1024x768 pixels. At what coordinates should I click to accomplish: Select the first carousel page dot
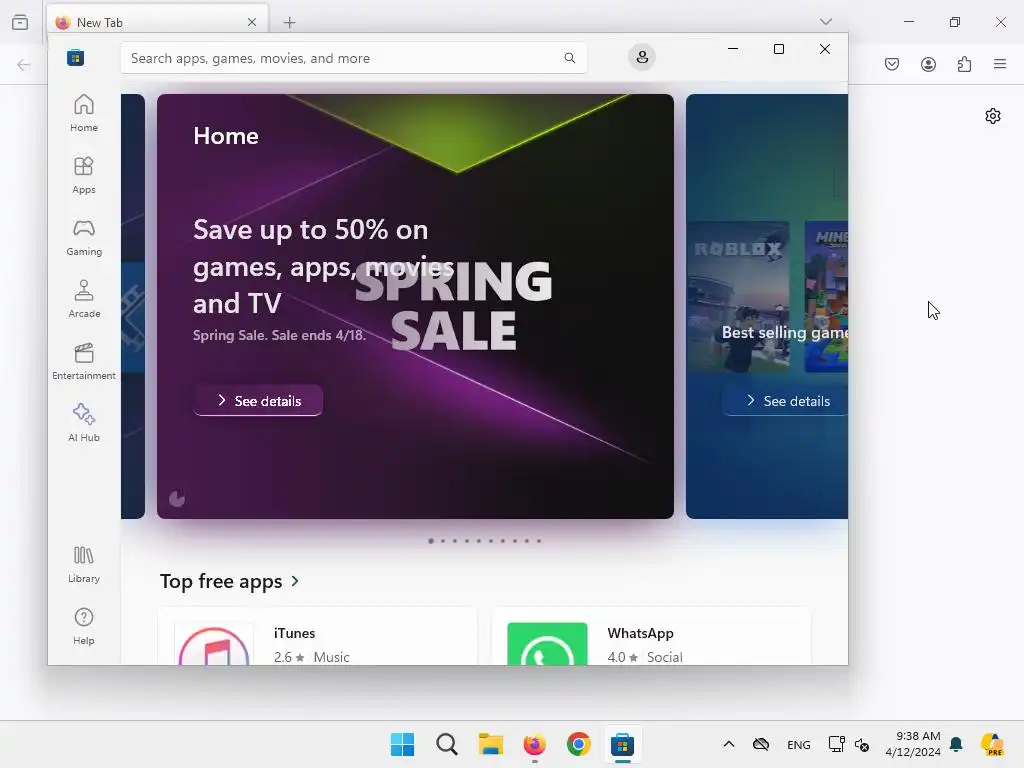[x=431, y=541]
